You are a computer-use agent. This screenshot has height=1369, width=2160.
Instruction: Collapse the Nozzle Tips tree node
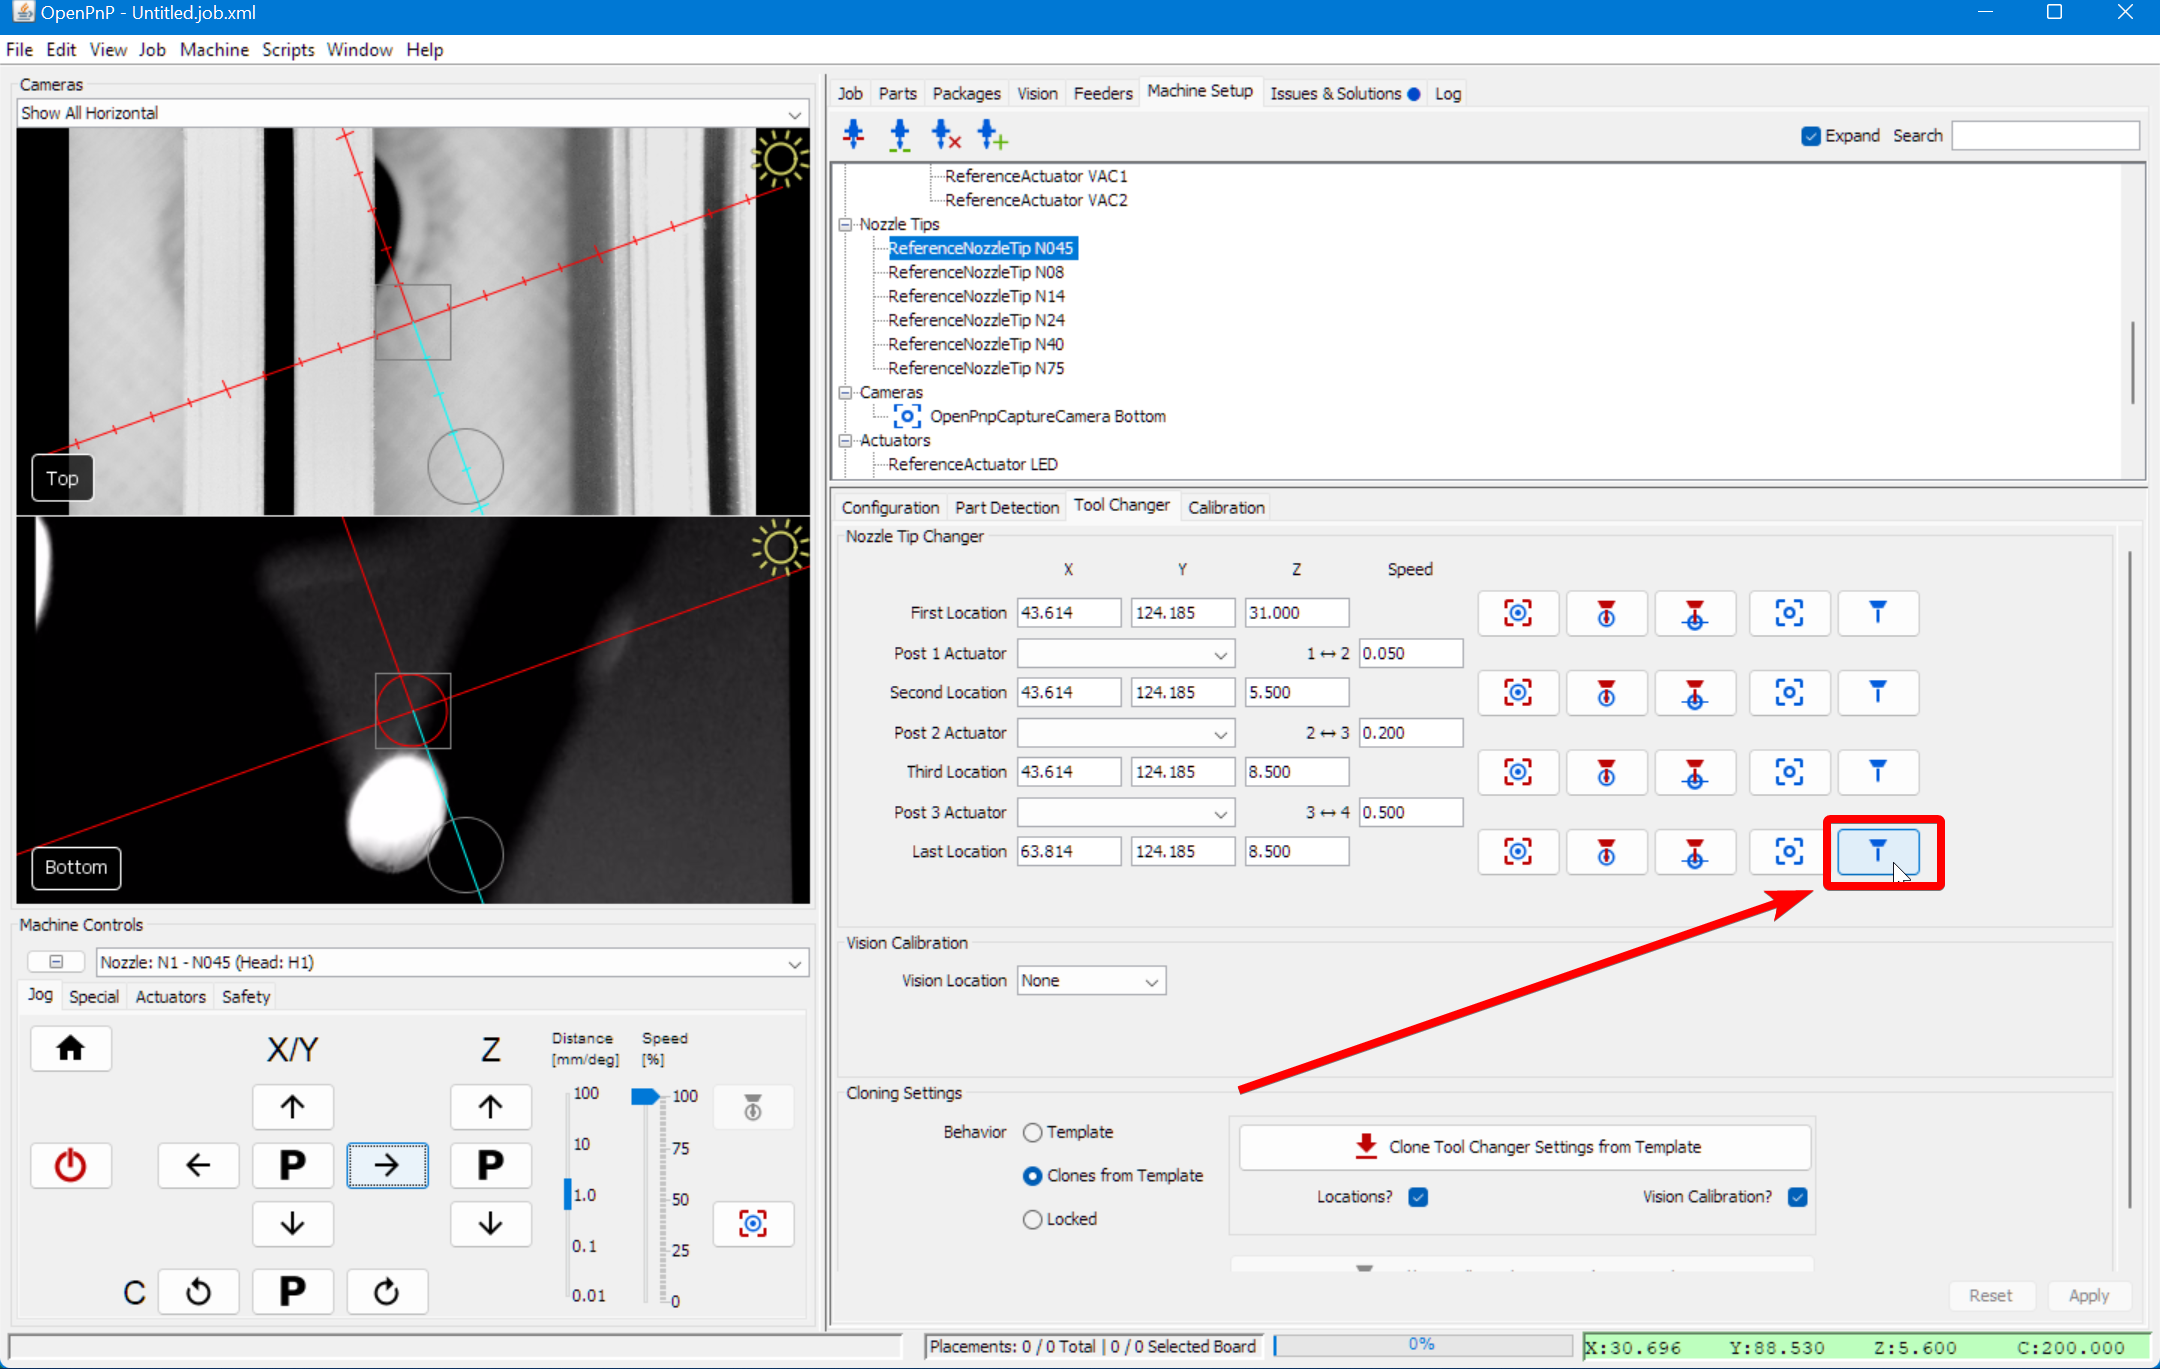coord(845,225)
